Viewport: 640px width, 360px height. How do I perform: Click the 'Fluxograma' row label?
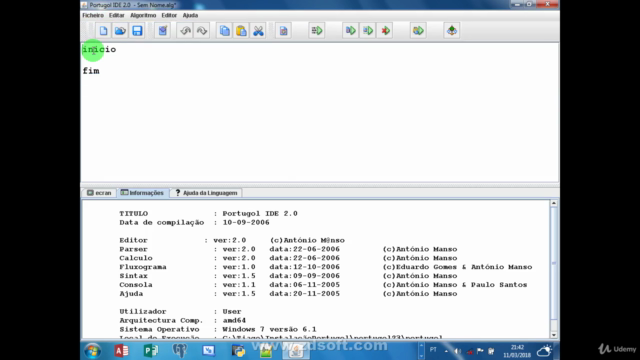pos(143,267)
